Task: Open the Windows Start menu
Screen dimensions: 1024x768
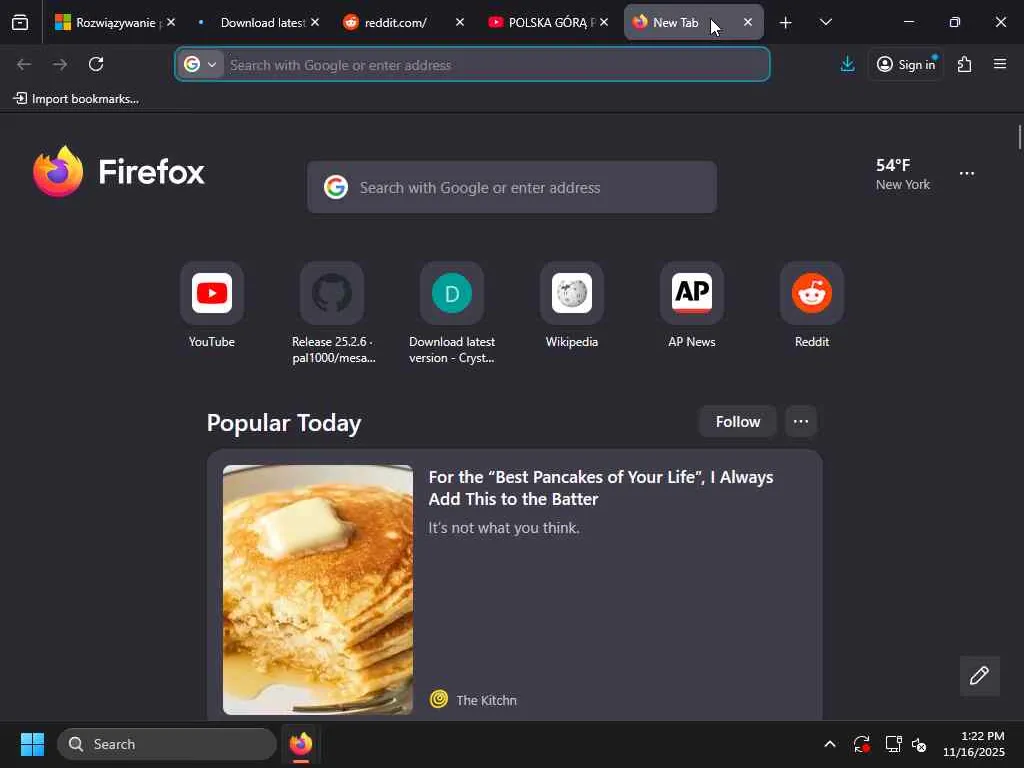Action: pyautogui.click(x=32, y=744)
